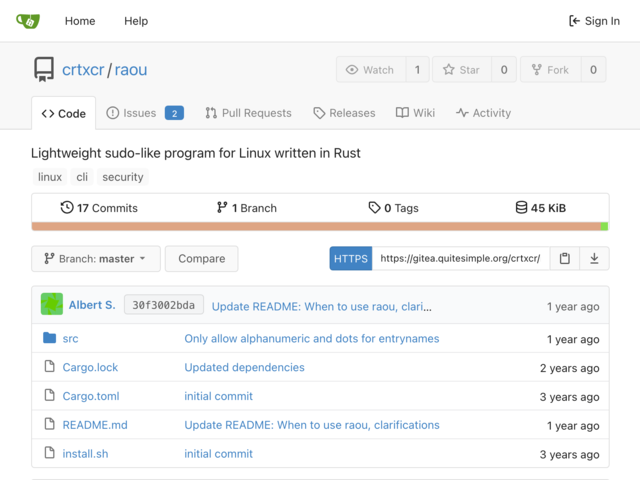
Task: Click the 17 Commits history icon
Action: (67, 207)
